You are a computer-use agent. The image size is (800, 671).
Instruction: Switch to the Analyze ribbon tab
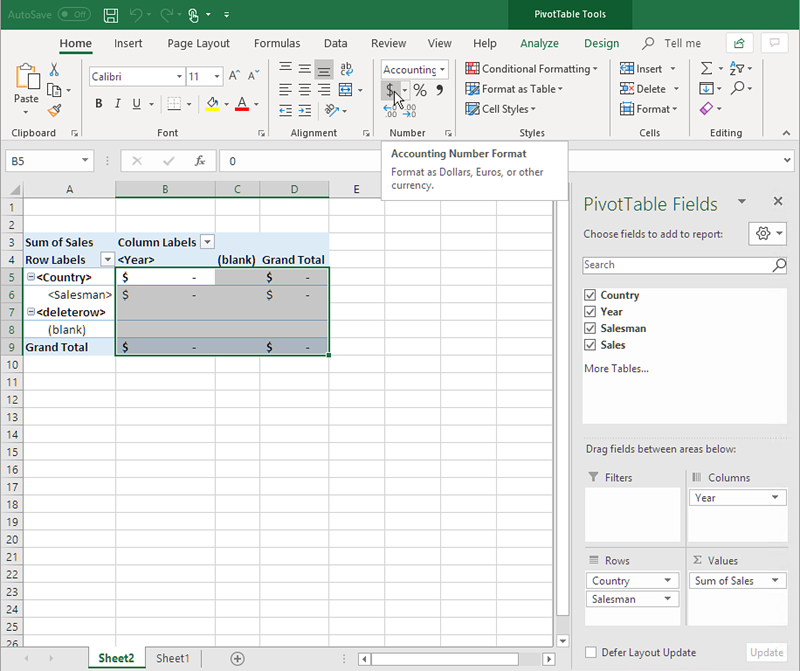click(539, 43)
